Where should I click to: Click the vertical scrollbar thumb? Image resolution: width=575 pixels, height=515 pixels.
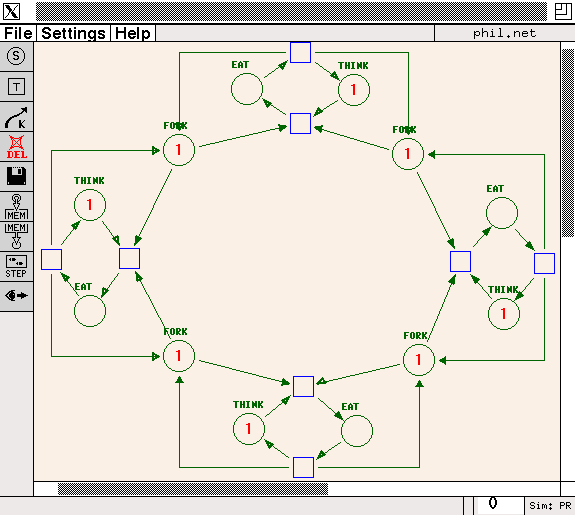click(568, 143)
